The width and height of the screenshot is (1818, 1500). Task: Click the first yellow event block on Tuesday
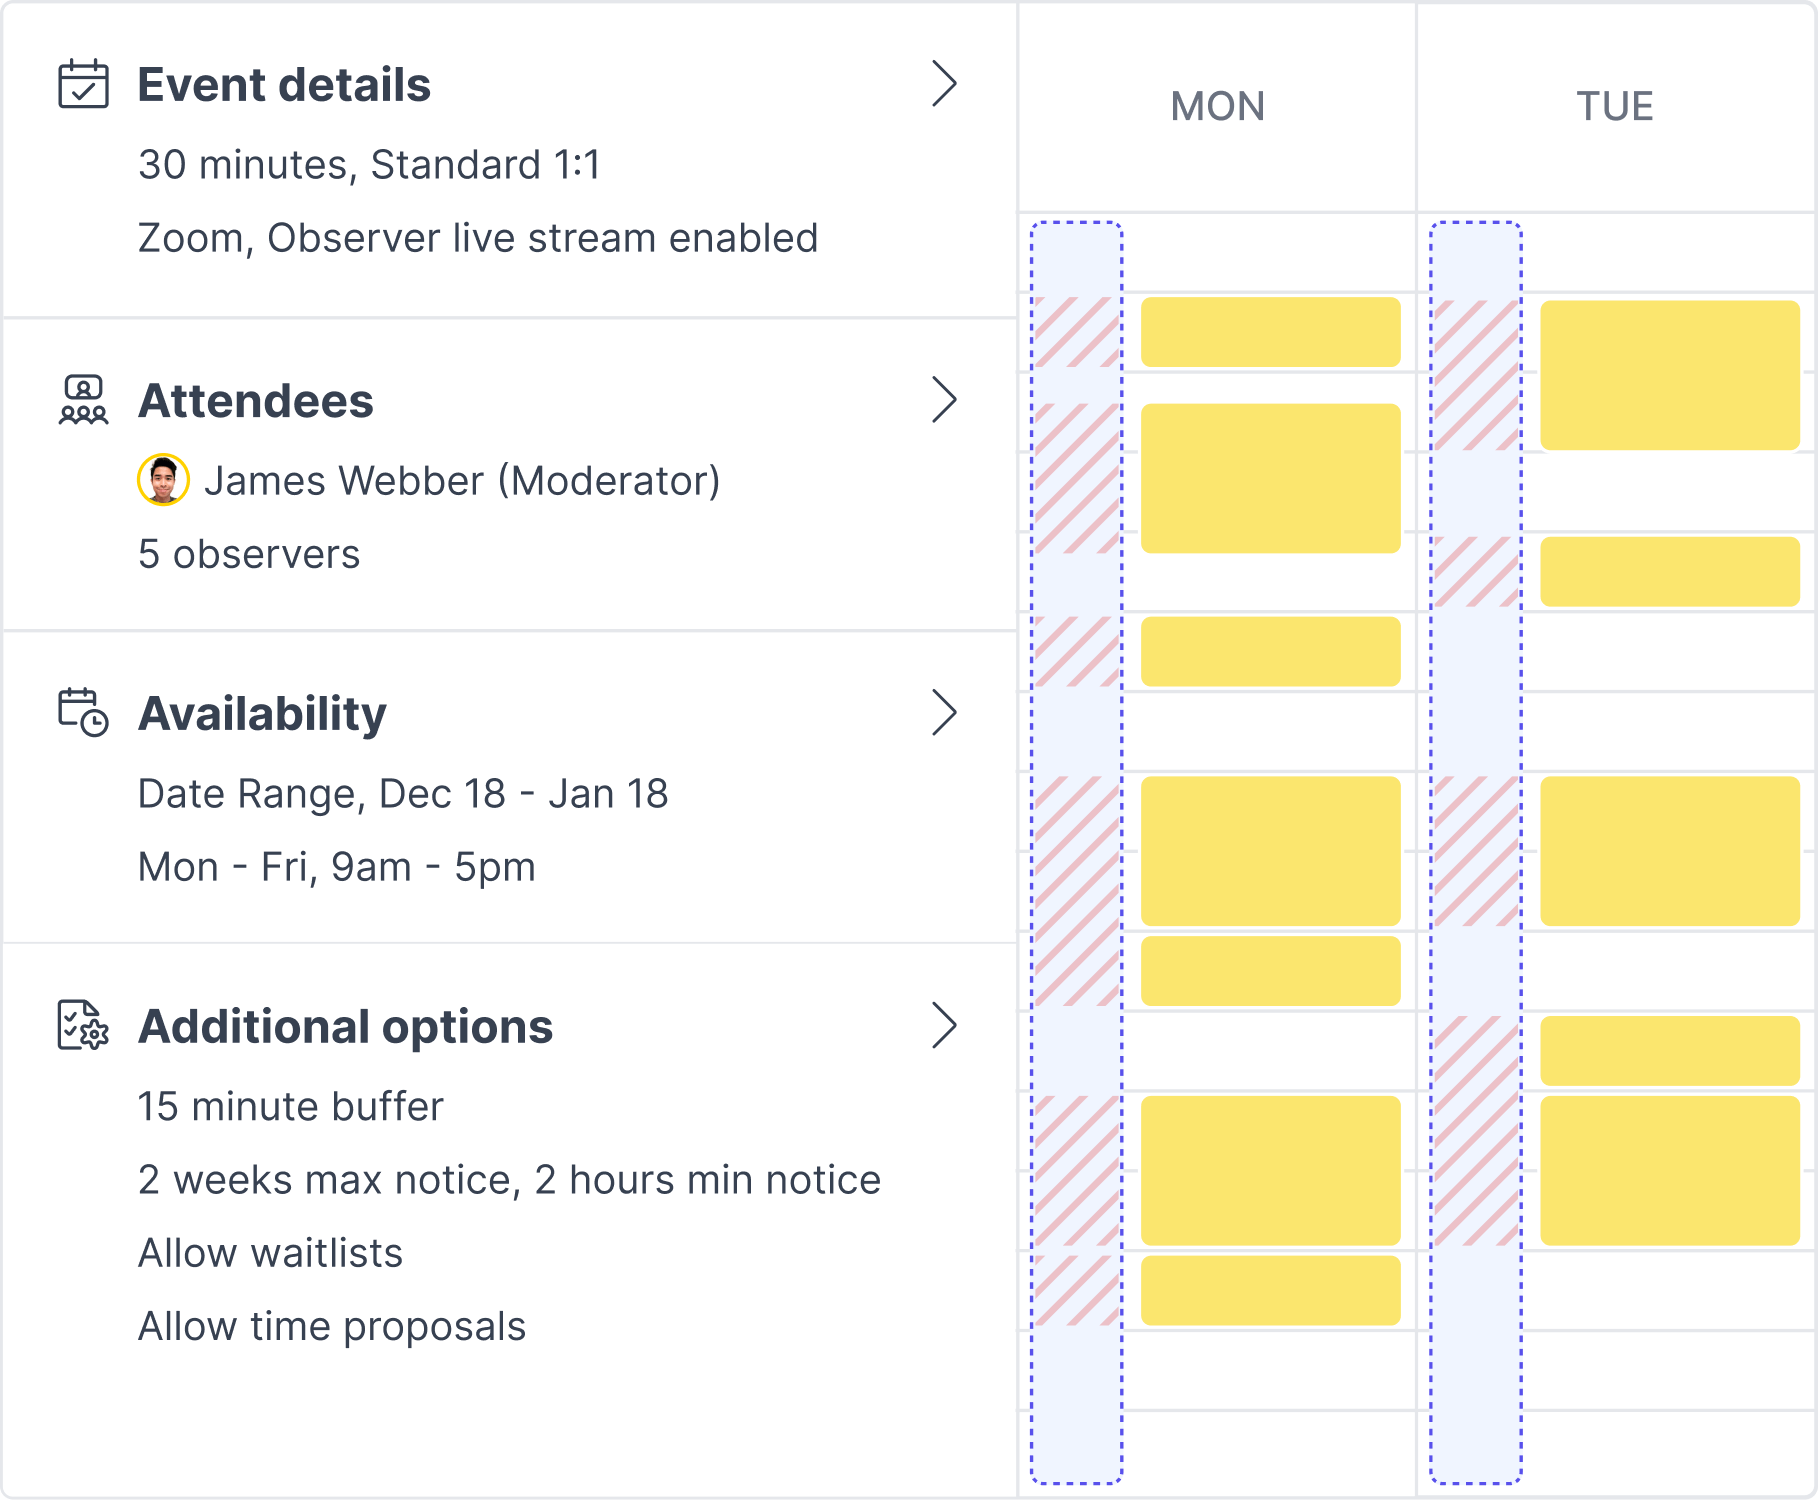(x=1669, y=375)
